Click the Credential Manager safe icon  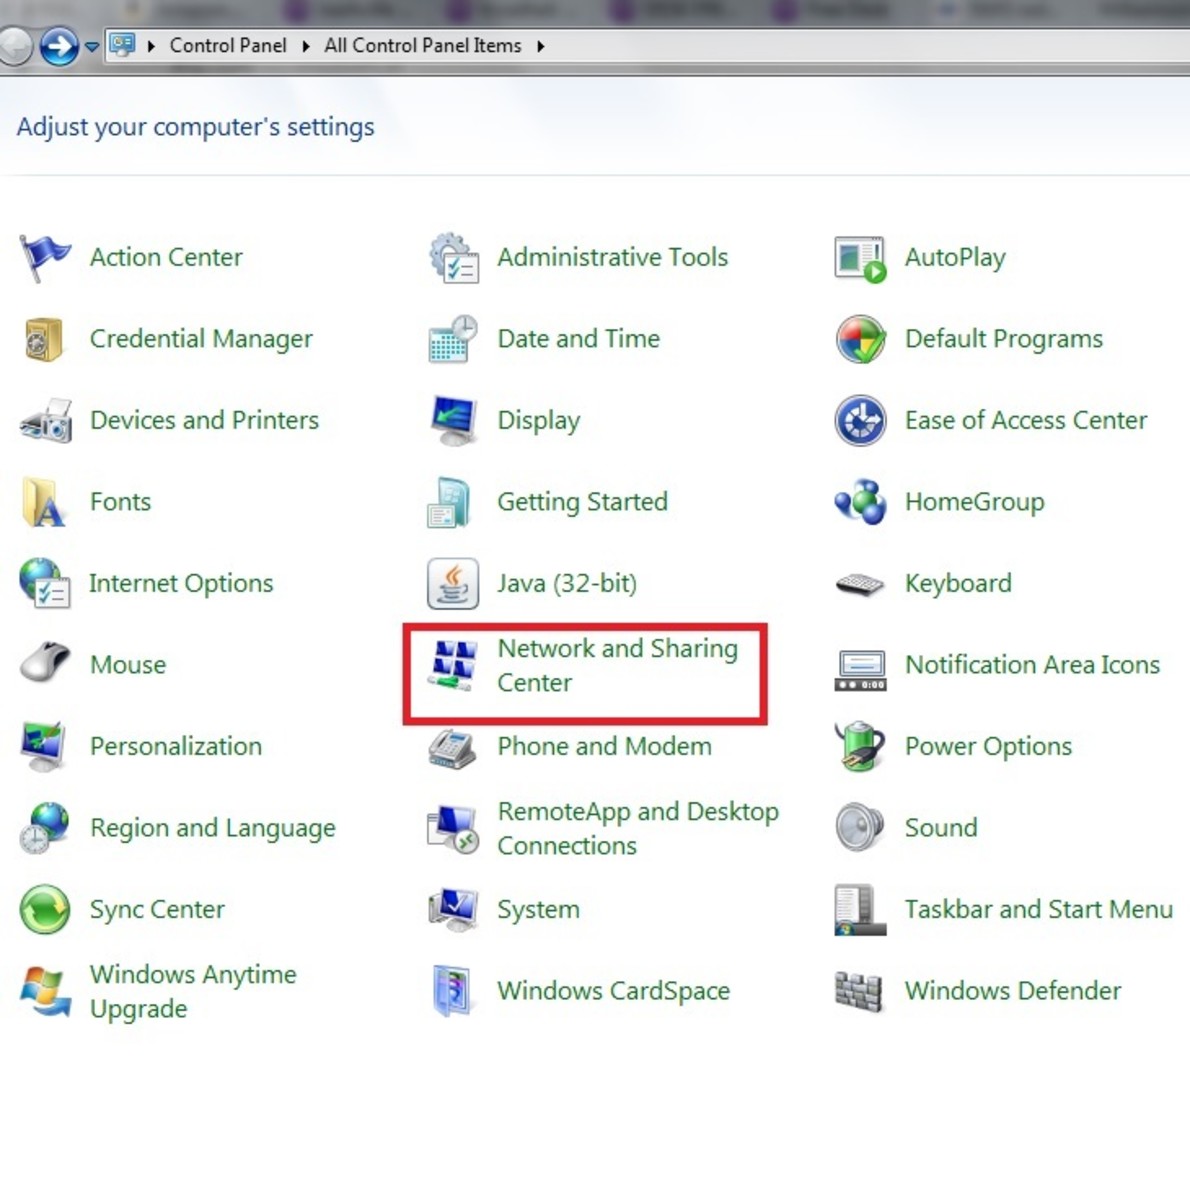pos(45,340)
